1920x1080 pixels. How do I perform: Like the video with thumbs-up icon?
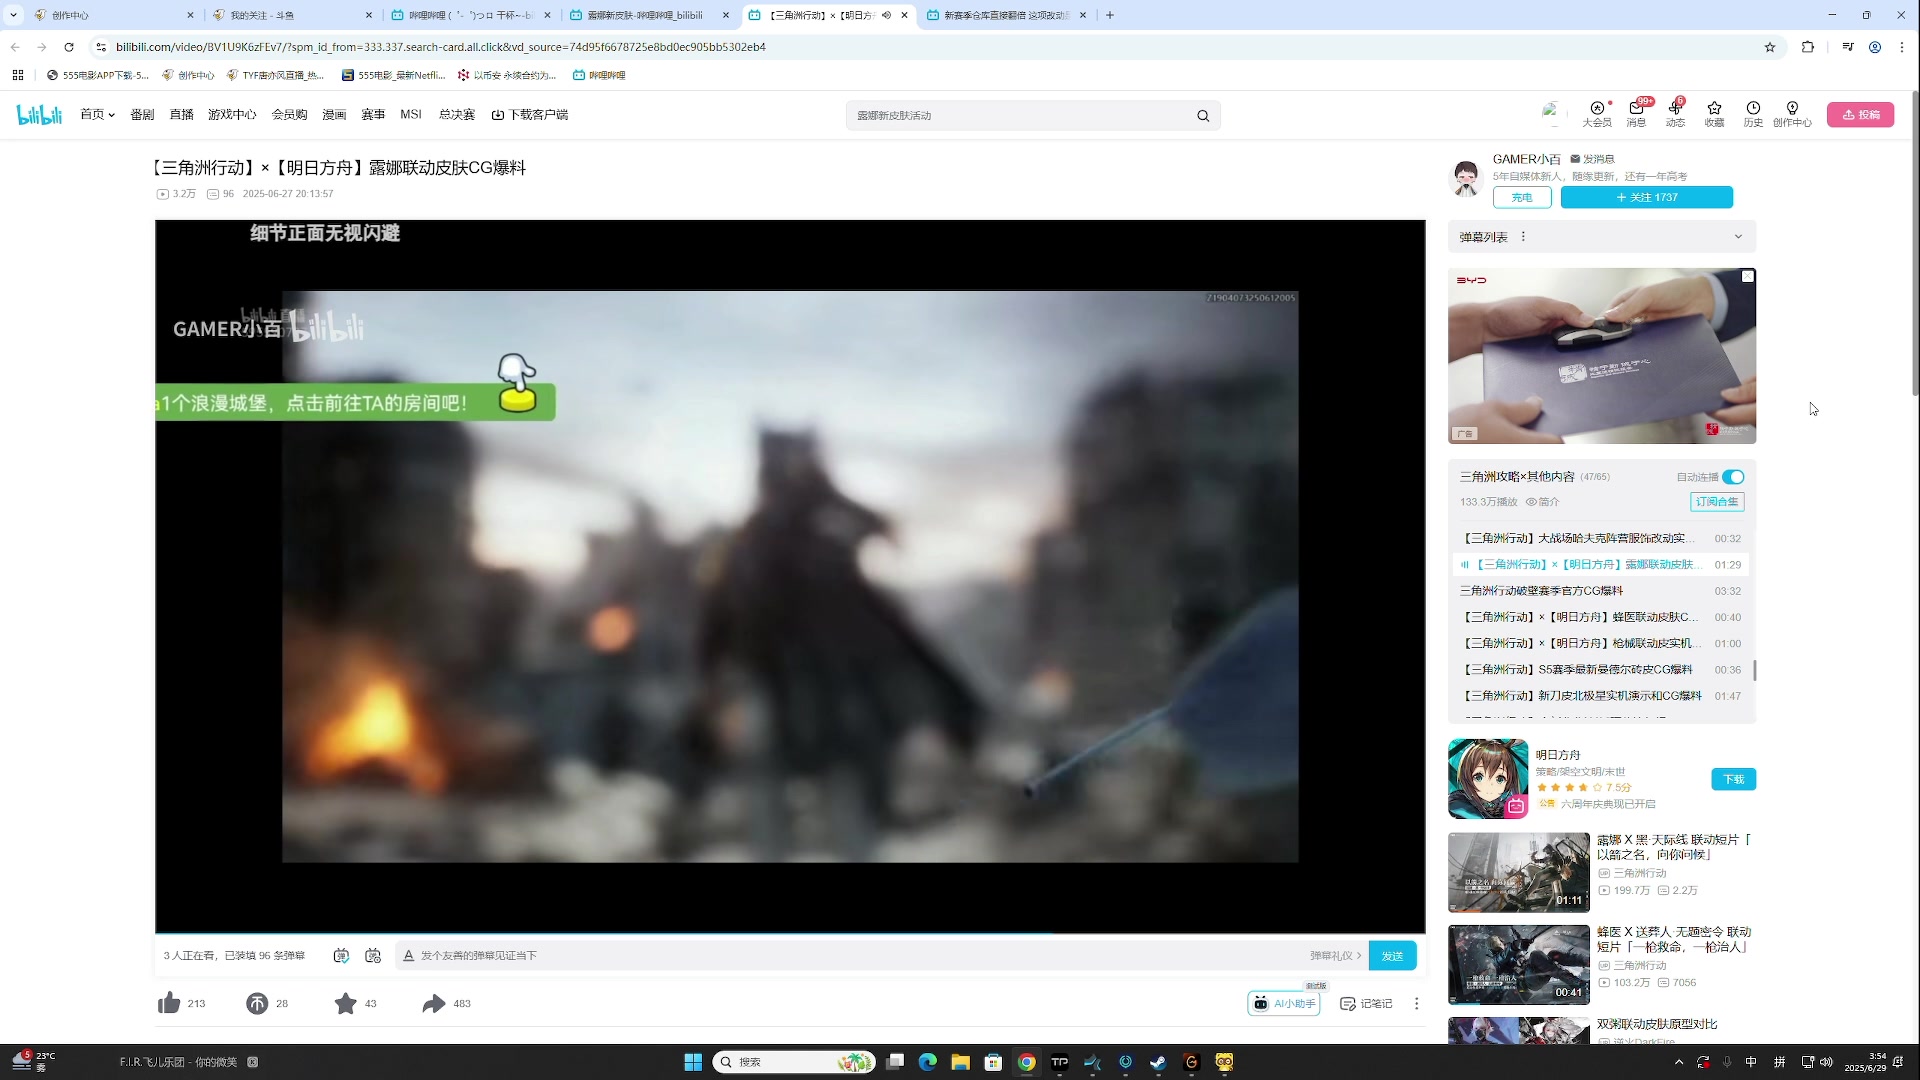click(x=169, y=1003)
